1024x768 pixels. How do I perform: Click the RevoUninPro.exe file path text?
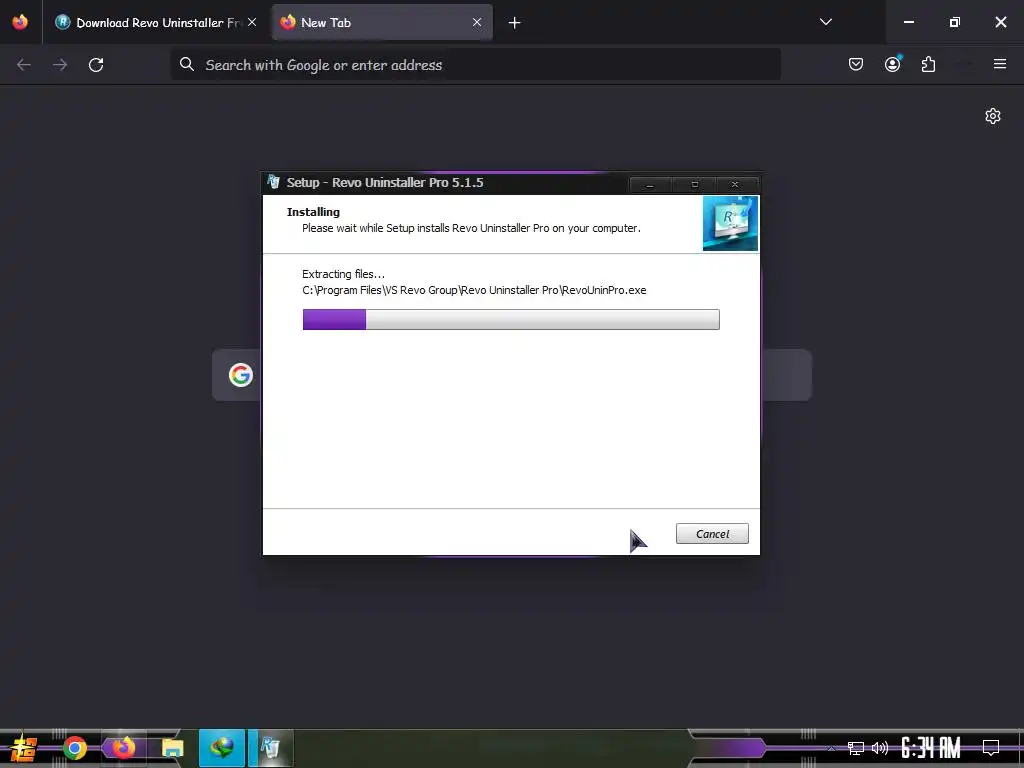pyautogui.click(x=474, y=290)
